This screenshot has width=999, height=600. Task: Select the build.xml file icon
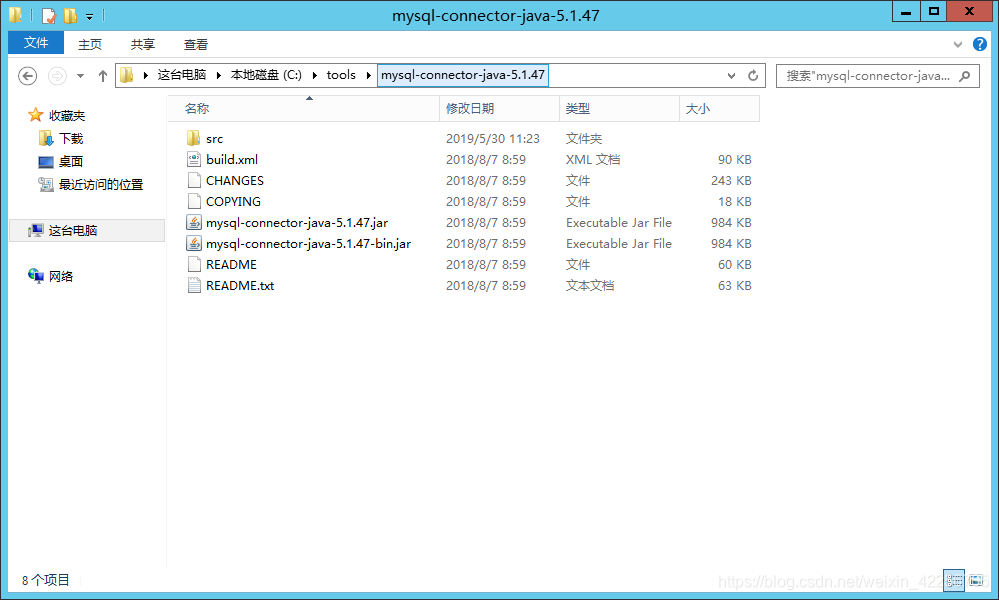pyautogui.click(x=194, y=159)
